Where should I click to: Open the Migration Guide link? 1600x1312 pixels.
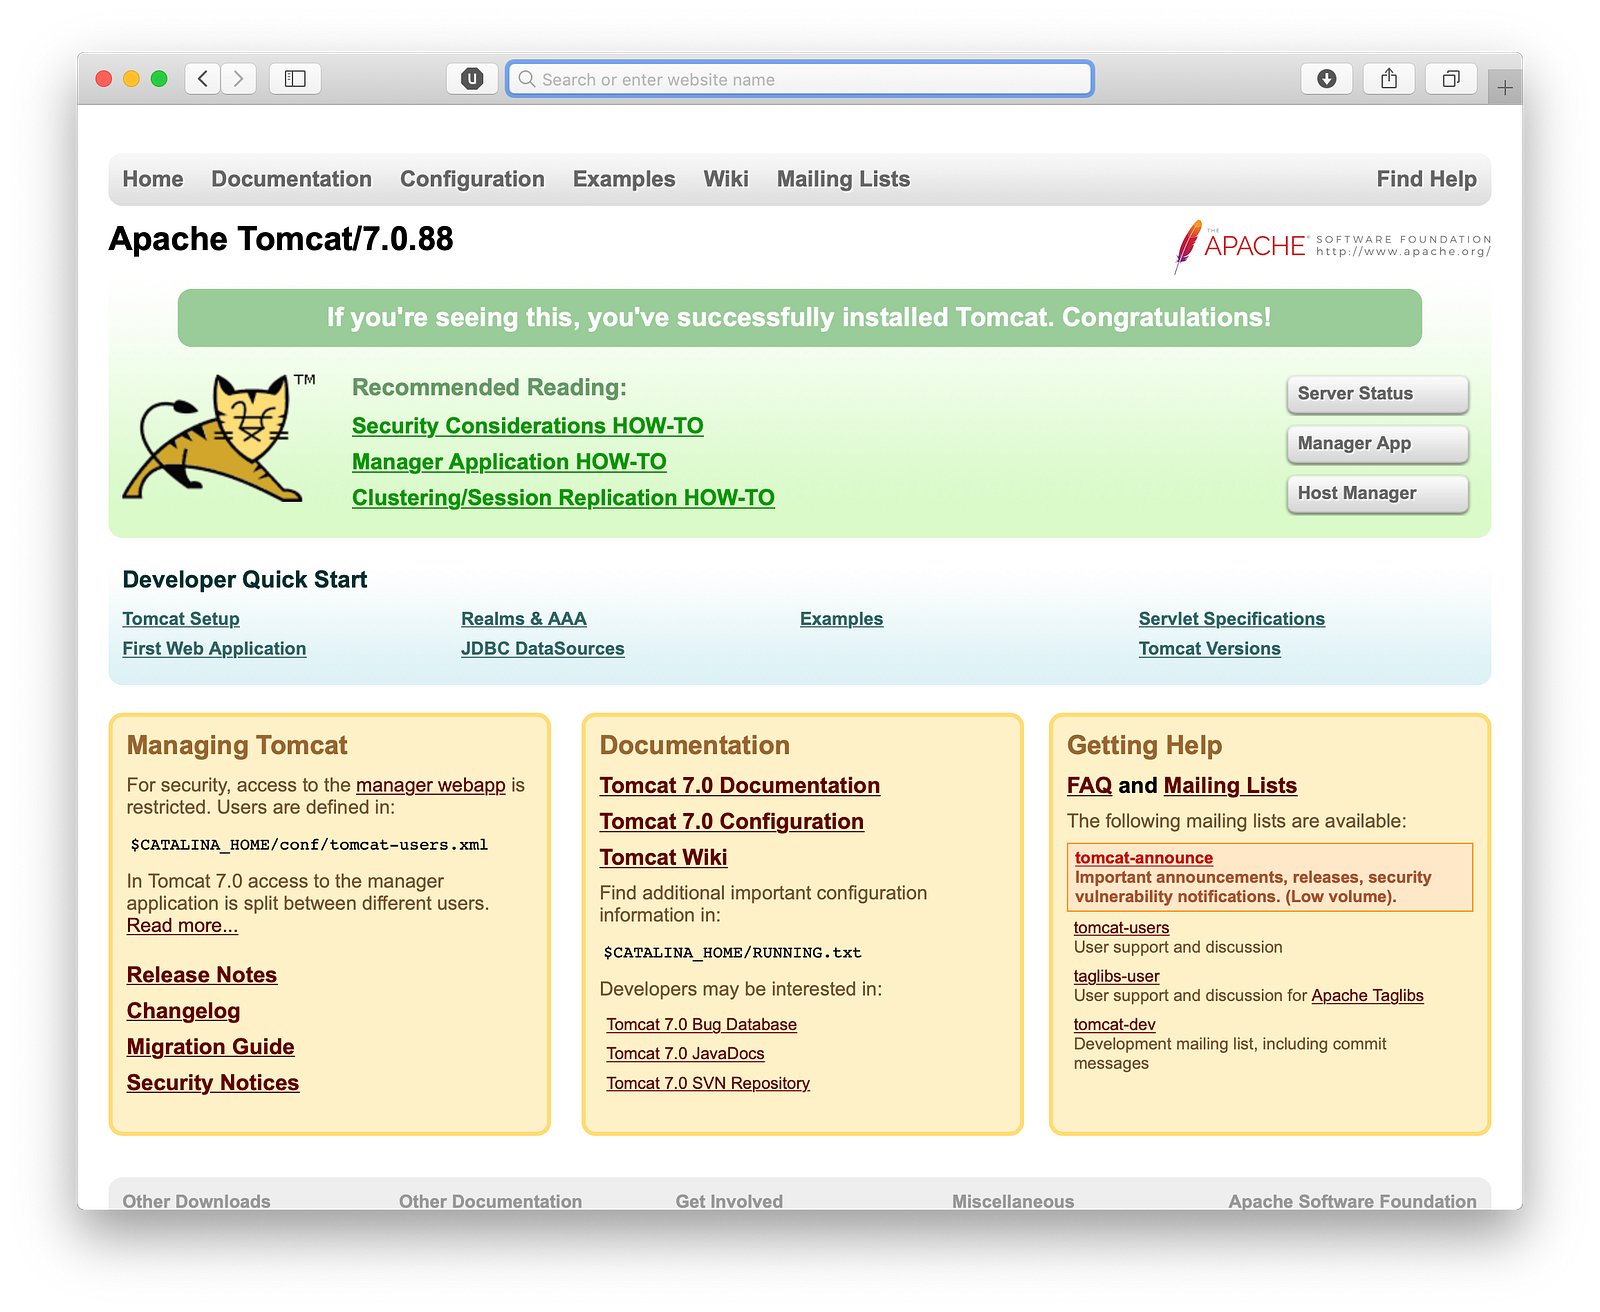(x=211, y=1047)
